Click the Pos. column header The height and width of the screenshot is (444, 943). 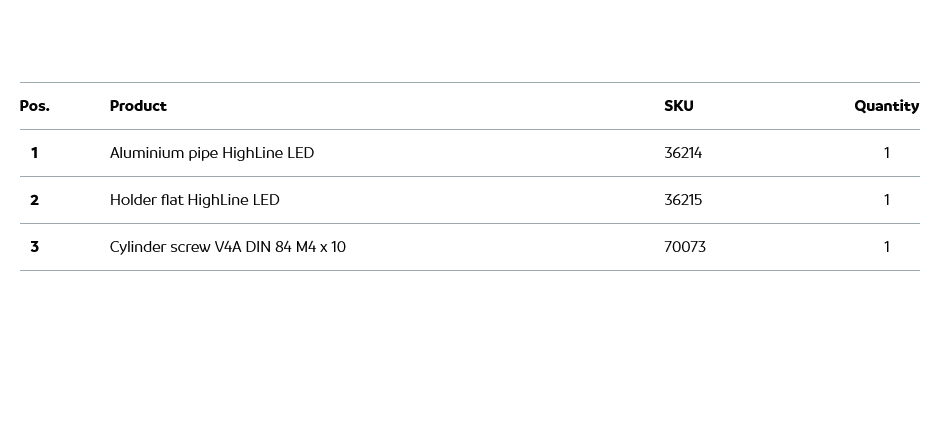coord(34,106)
